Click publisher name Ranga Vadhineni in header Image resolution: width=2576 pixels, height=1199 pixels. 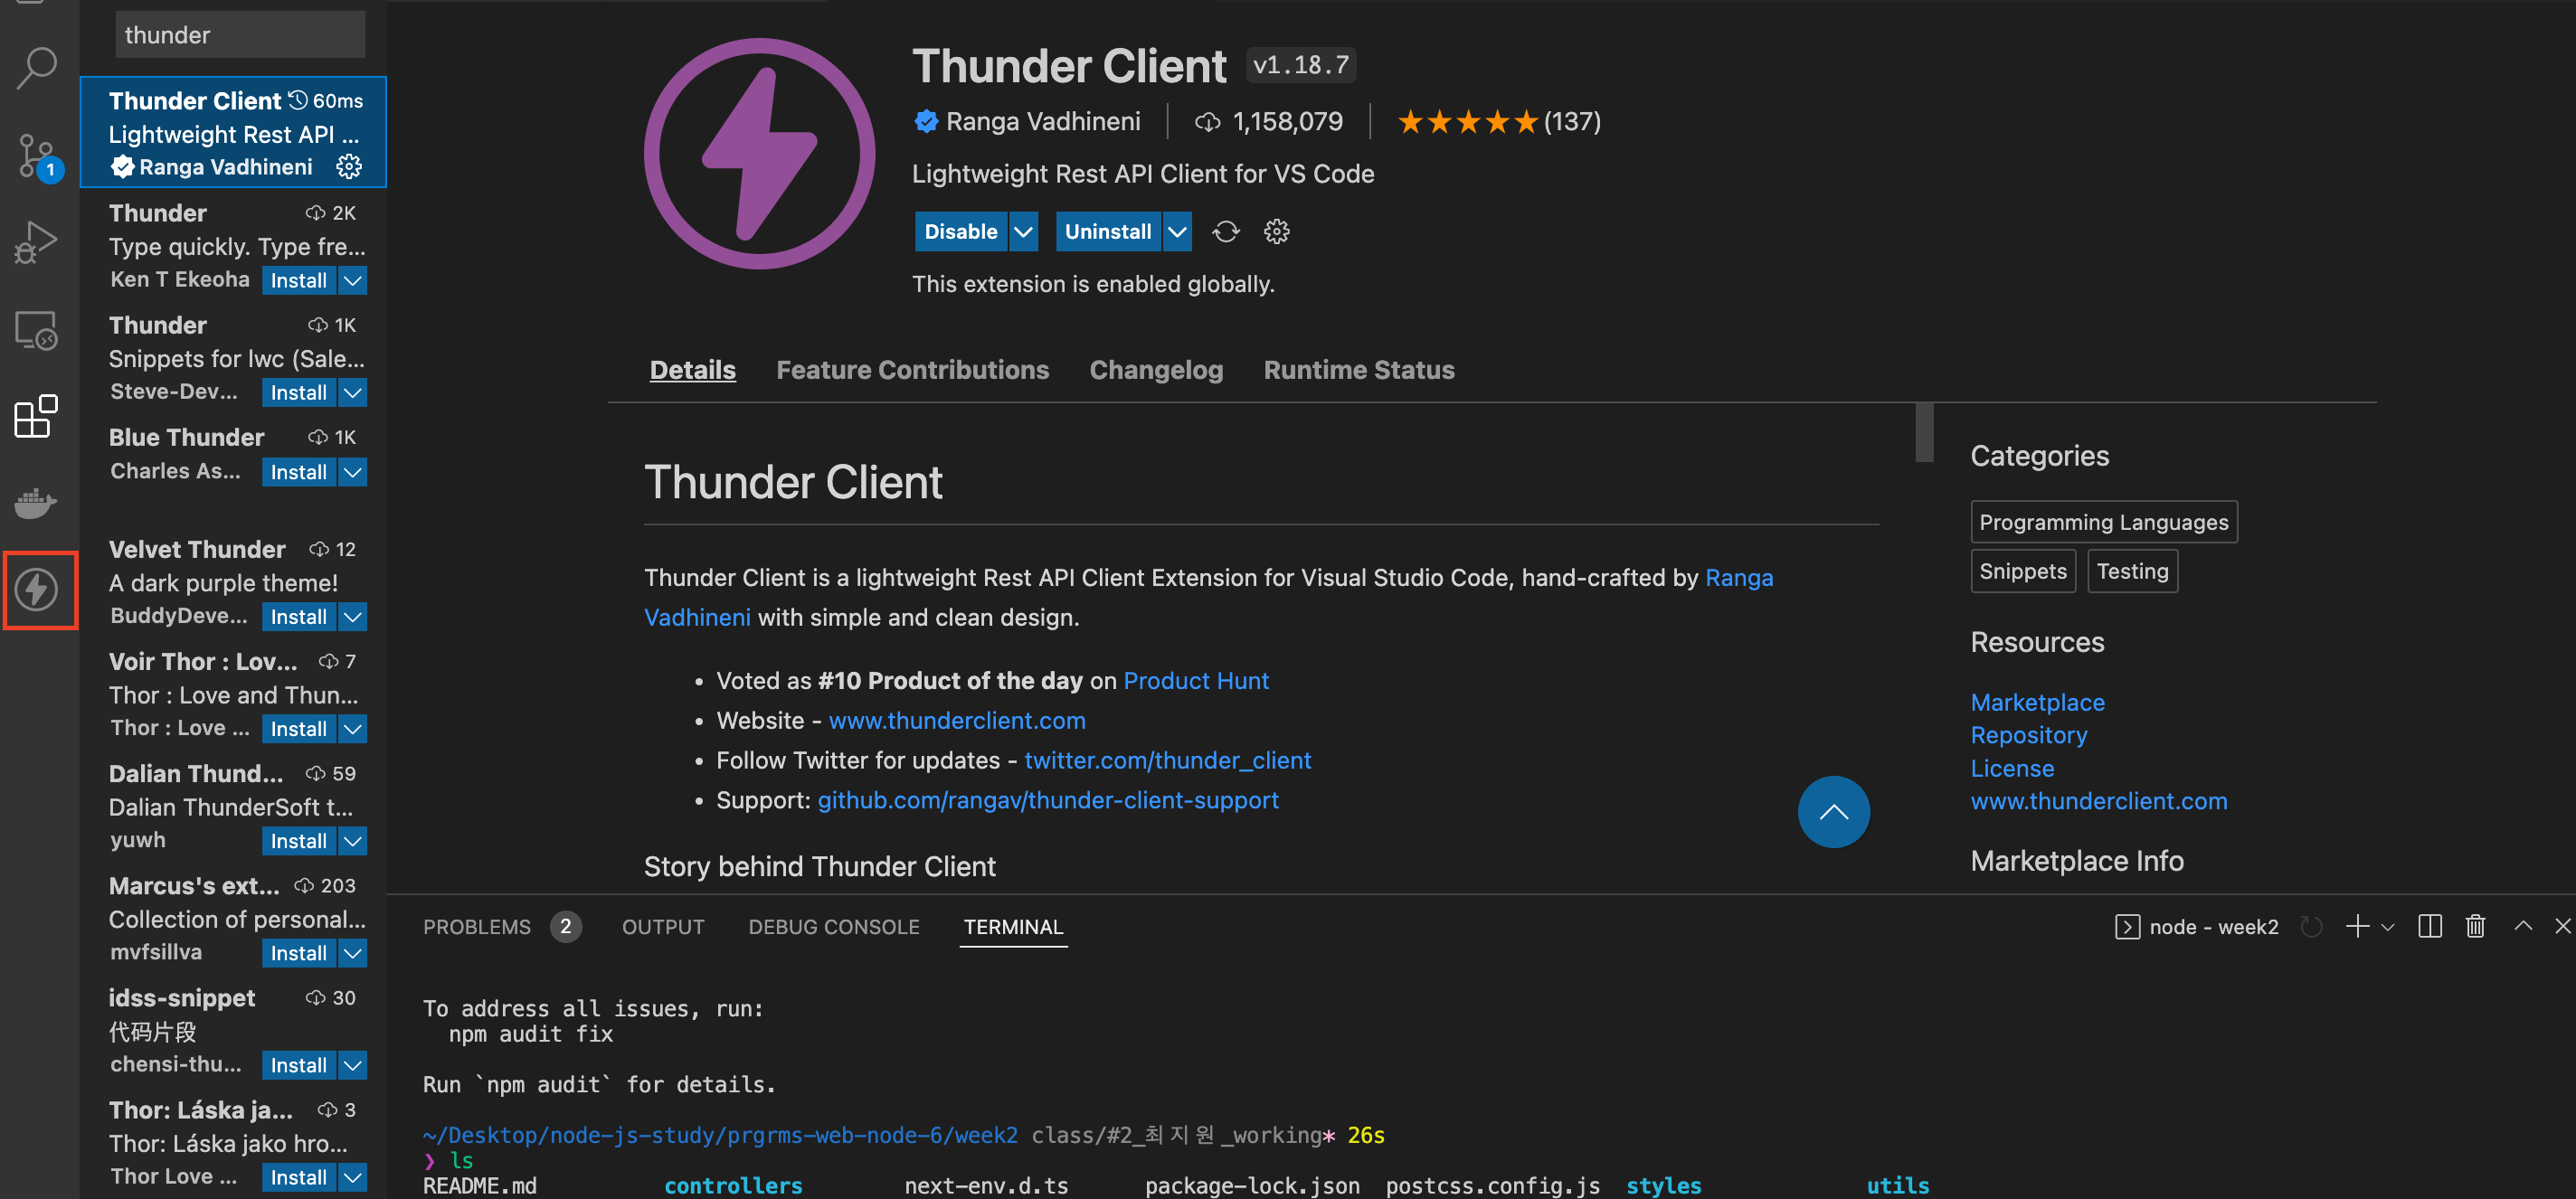pos(1043,122)
